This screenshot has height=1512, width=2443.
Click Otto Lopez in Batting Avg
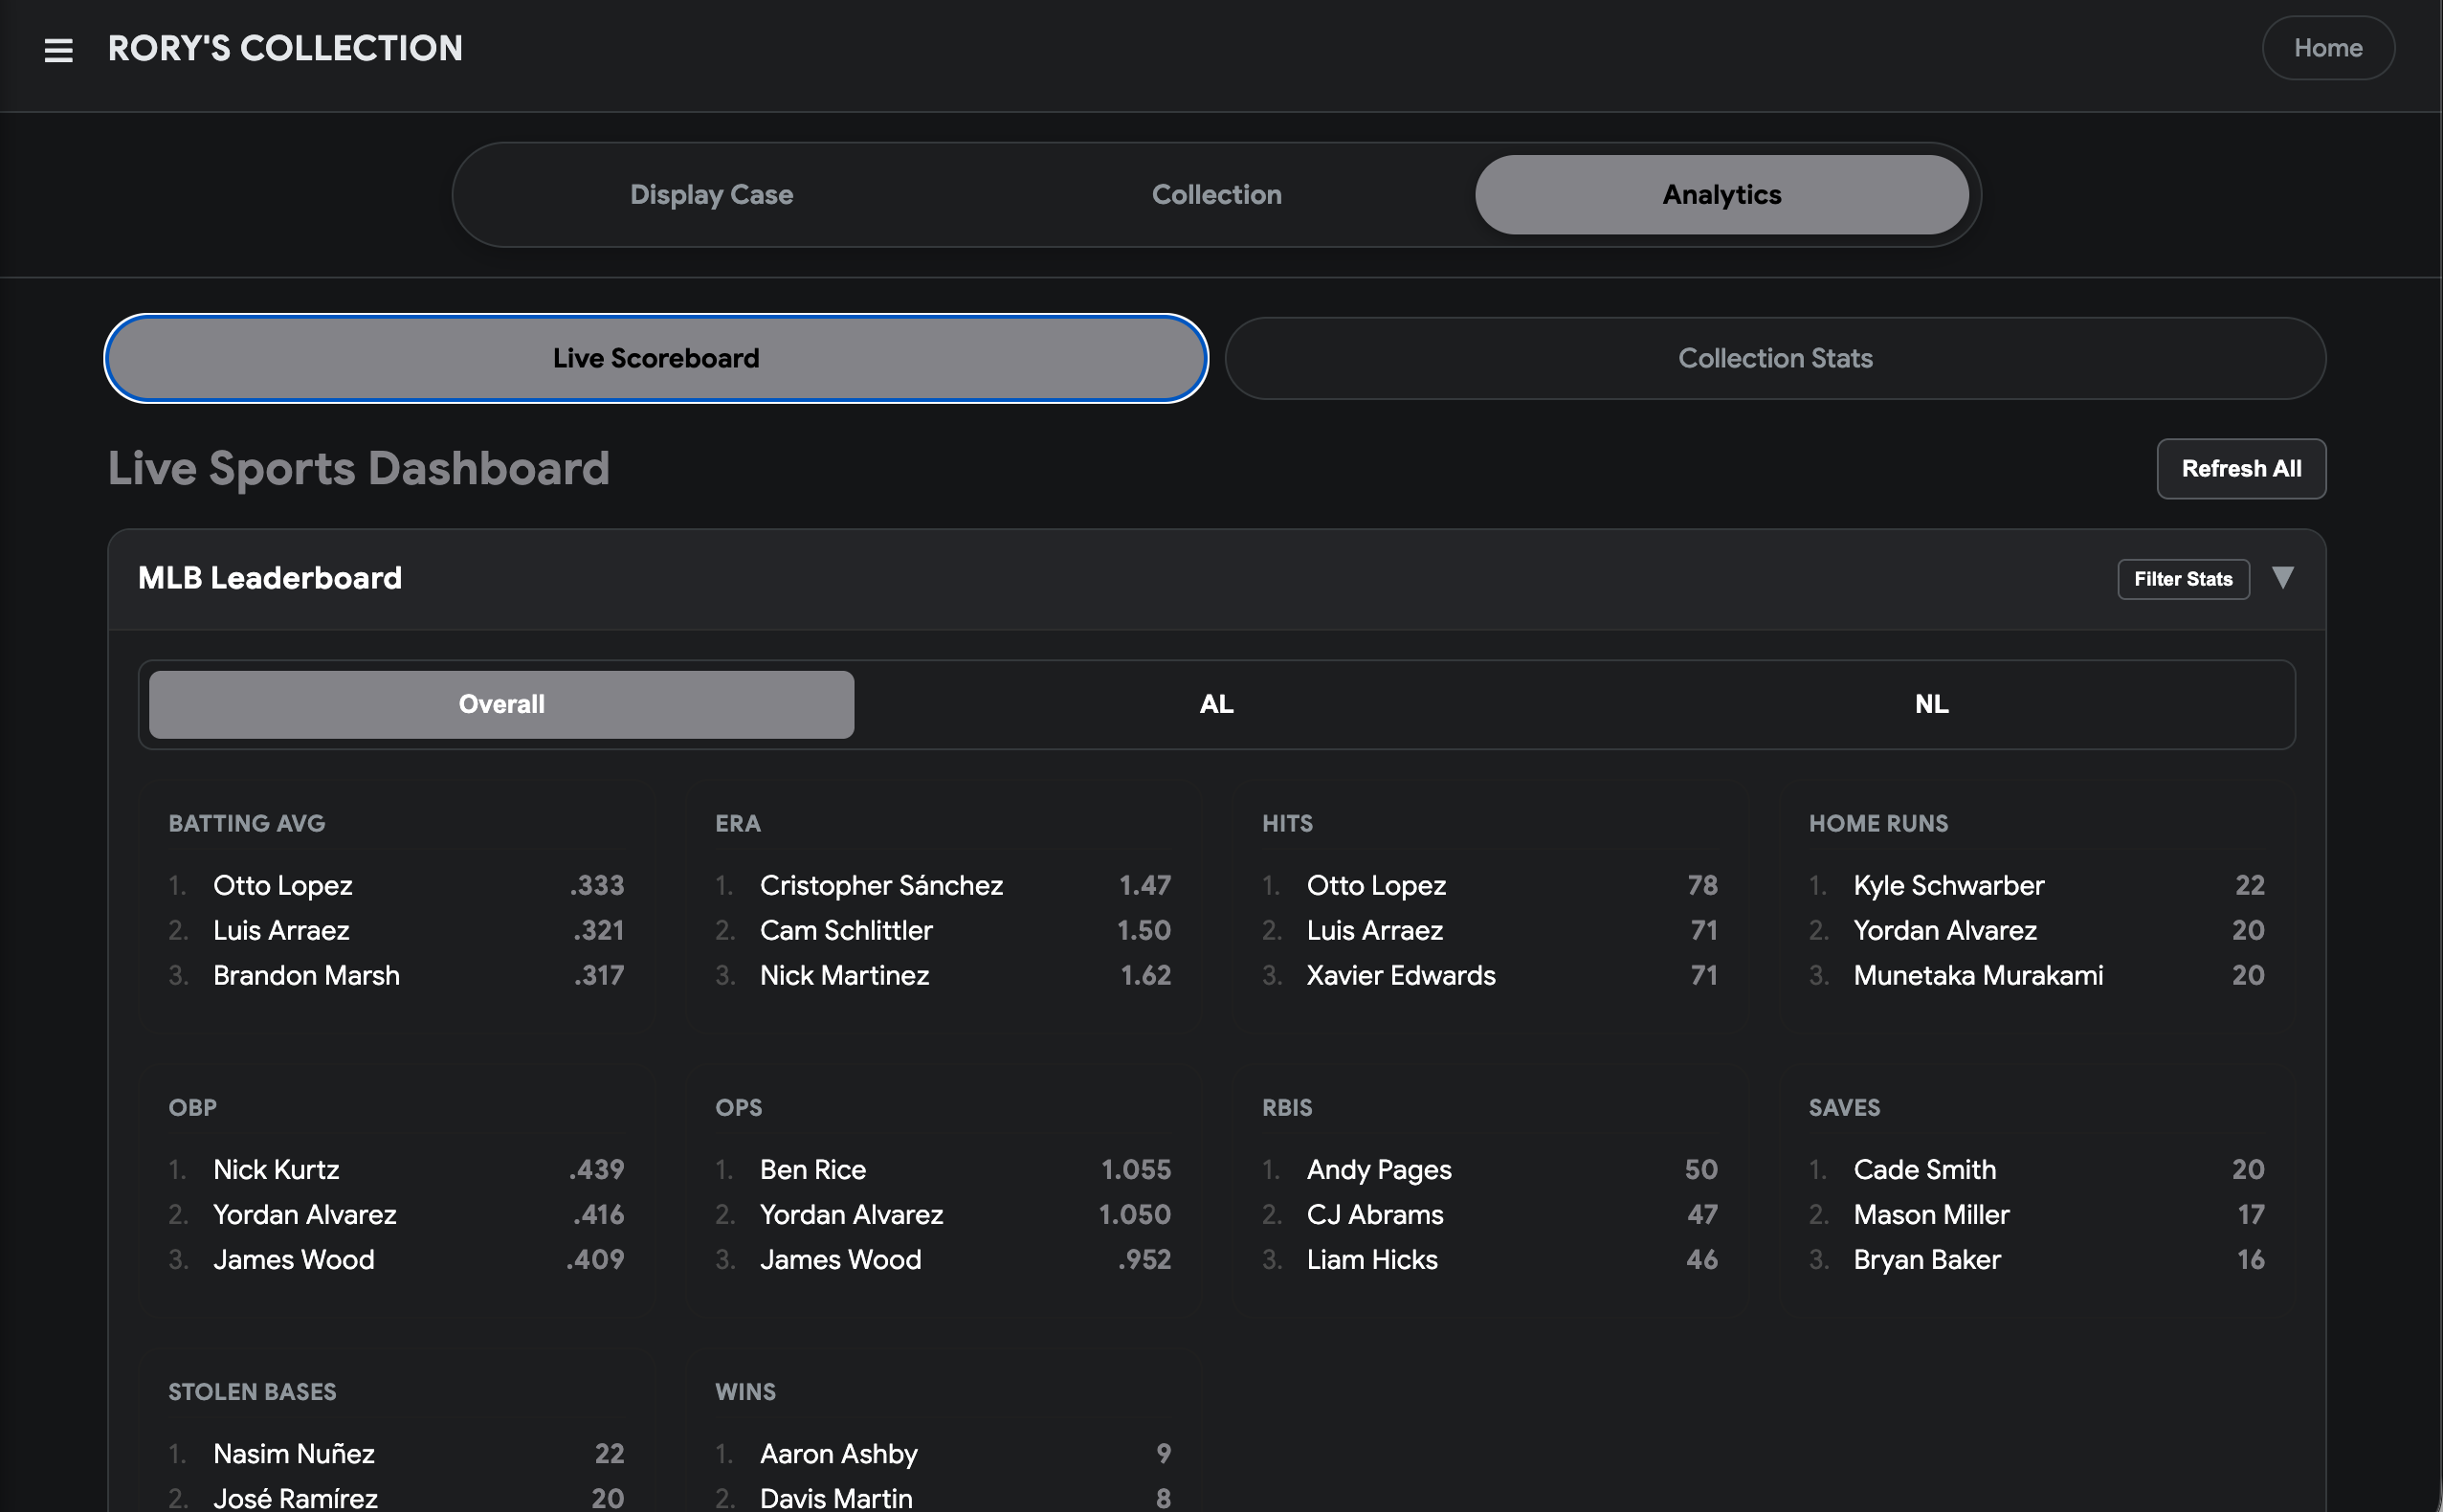[x=283, y=885]
